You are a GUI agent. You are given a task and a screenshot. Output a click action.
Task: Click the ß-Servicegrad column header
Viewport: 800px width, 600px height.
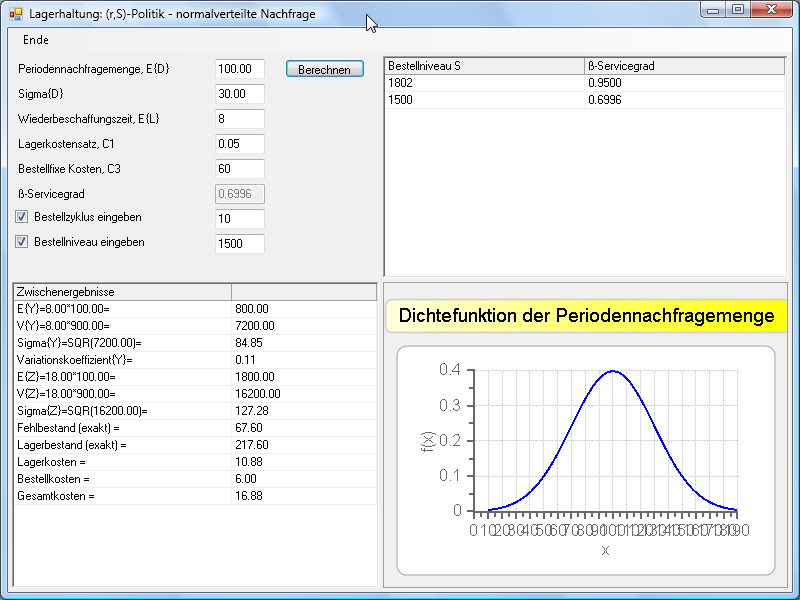point(684,66)
